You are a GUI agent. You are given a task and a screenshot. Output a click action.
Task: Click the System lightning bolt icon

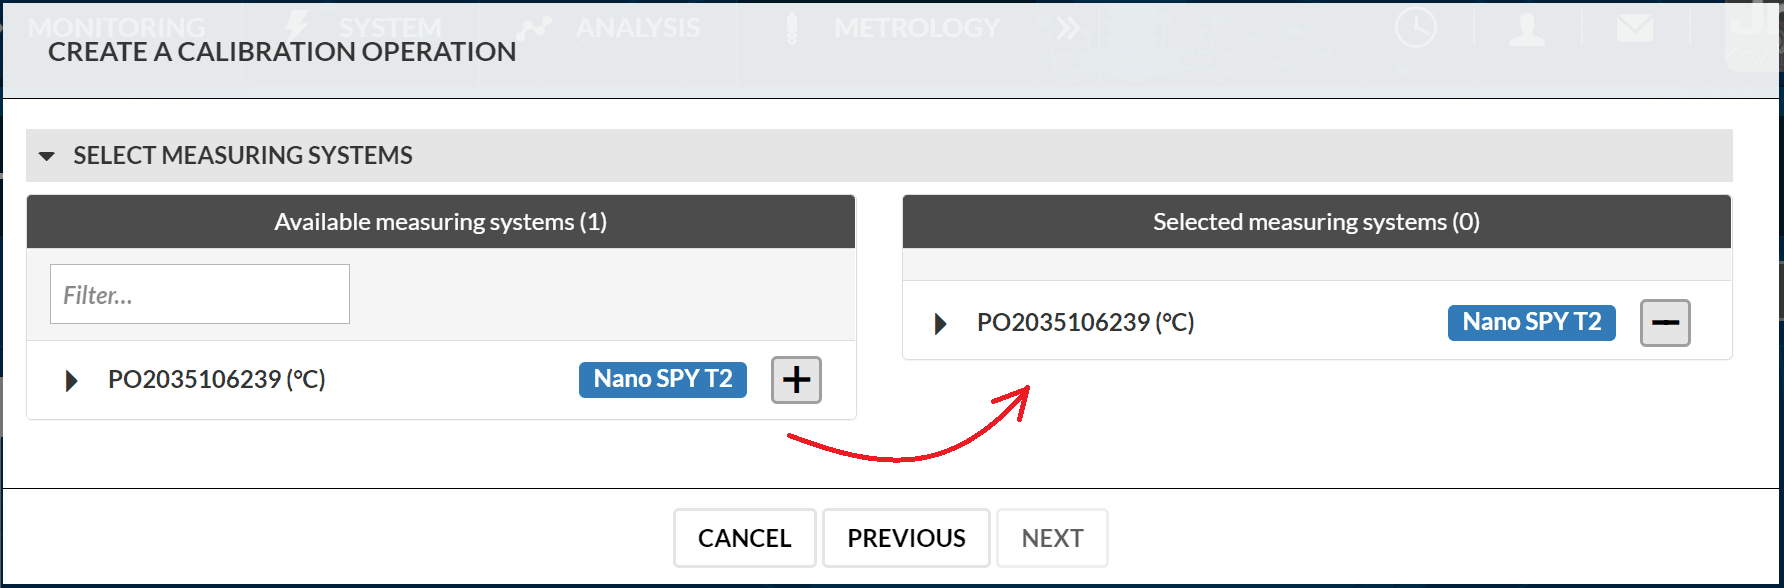297,28
